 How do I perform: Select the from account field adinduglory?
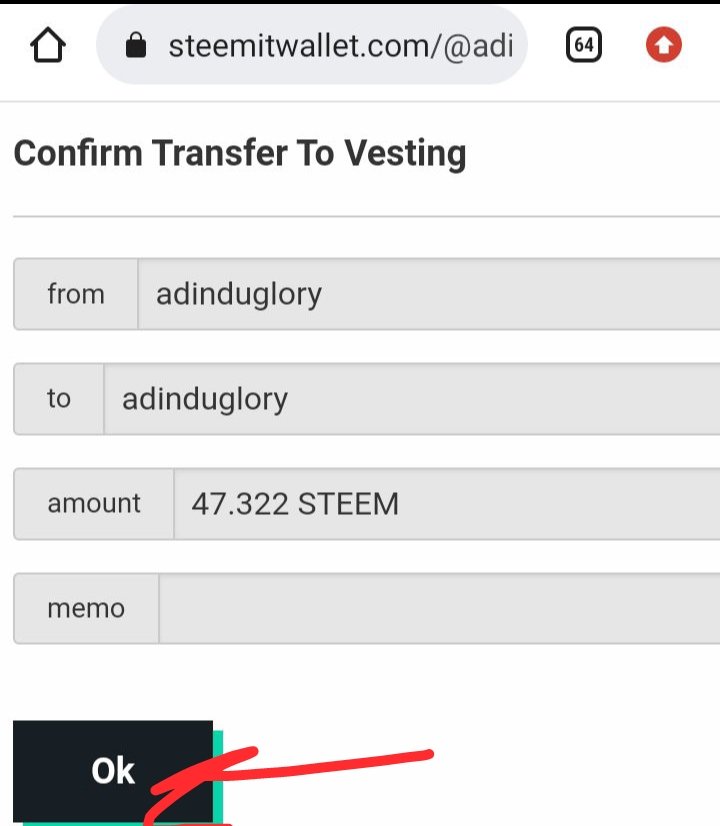(x=428, y=294)
